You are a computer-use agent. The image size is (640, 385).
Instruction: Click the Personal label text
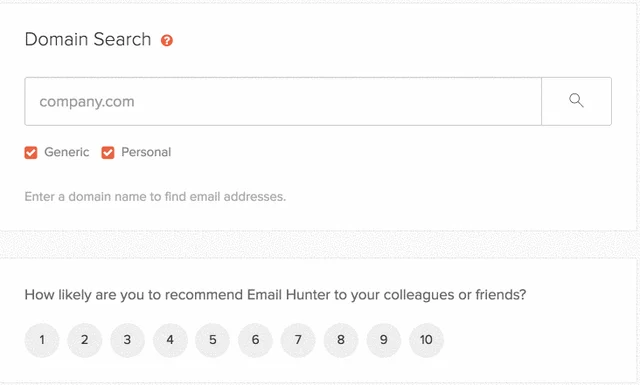point(146,152)
